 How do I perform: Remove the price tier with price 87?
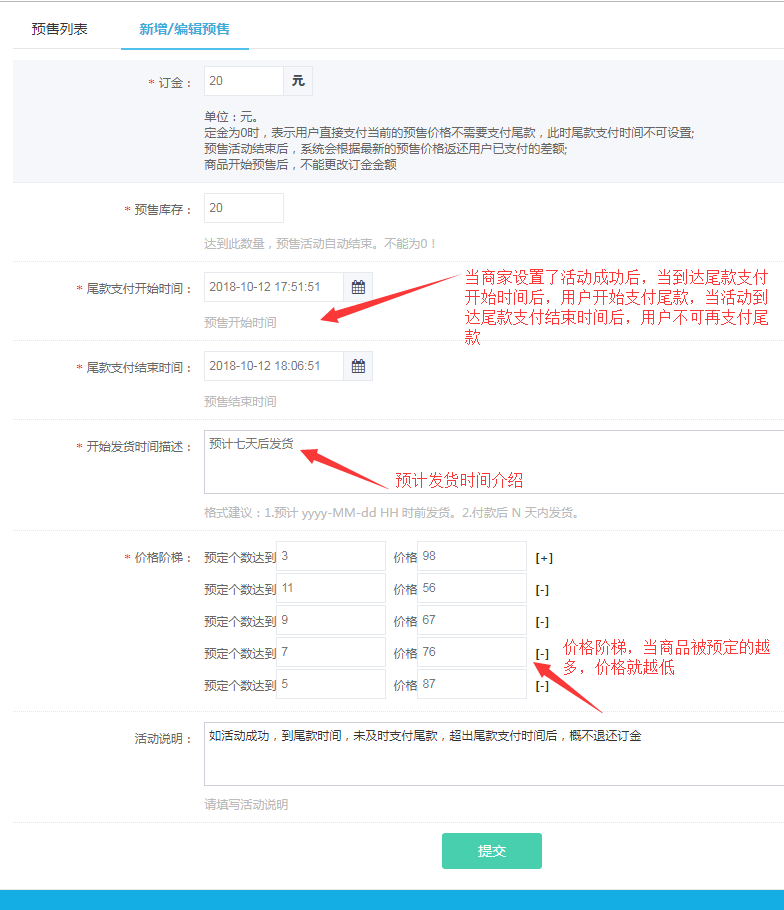542,686
